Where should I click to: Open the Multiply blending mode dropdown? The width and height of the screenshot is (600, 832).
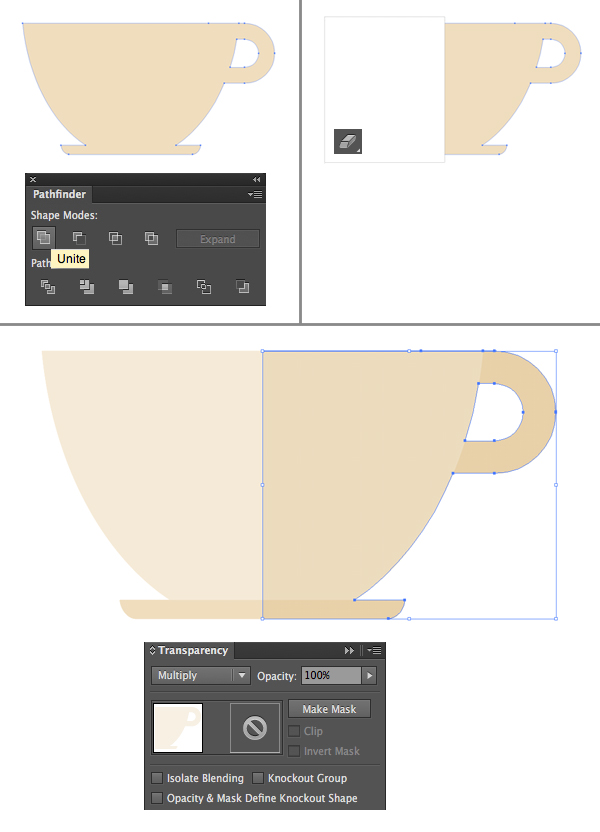(x=201, y=676)
